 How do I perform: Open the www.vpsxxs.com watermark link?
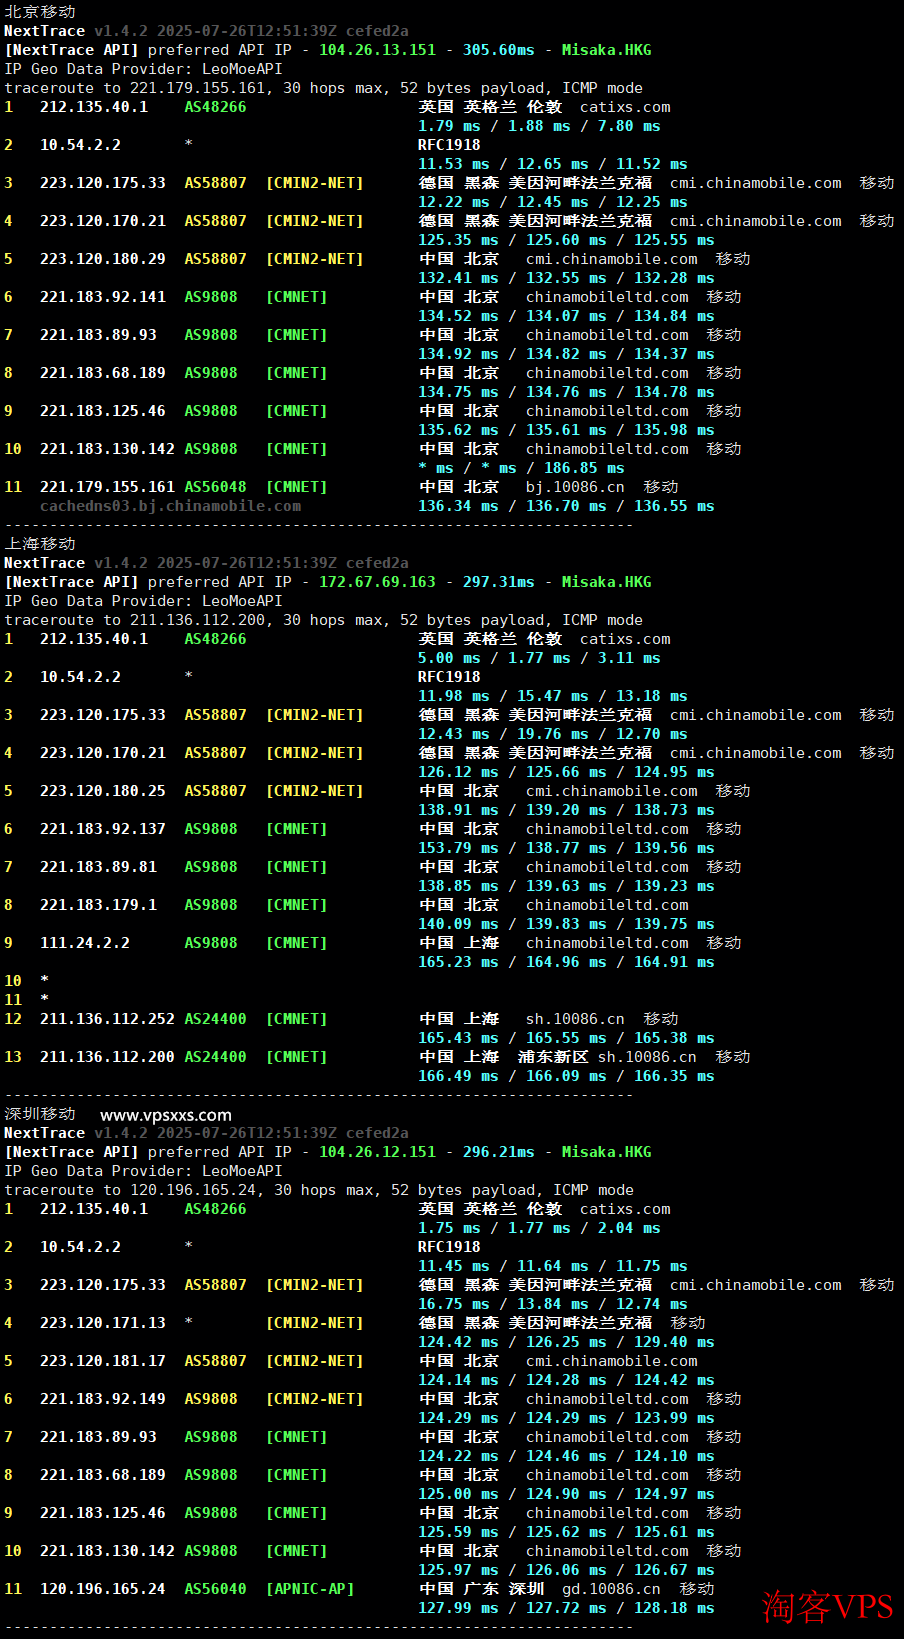pyautogui.click(x=166, y=1115)
